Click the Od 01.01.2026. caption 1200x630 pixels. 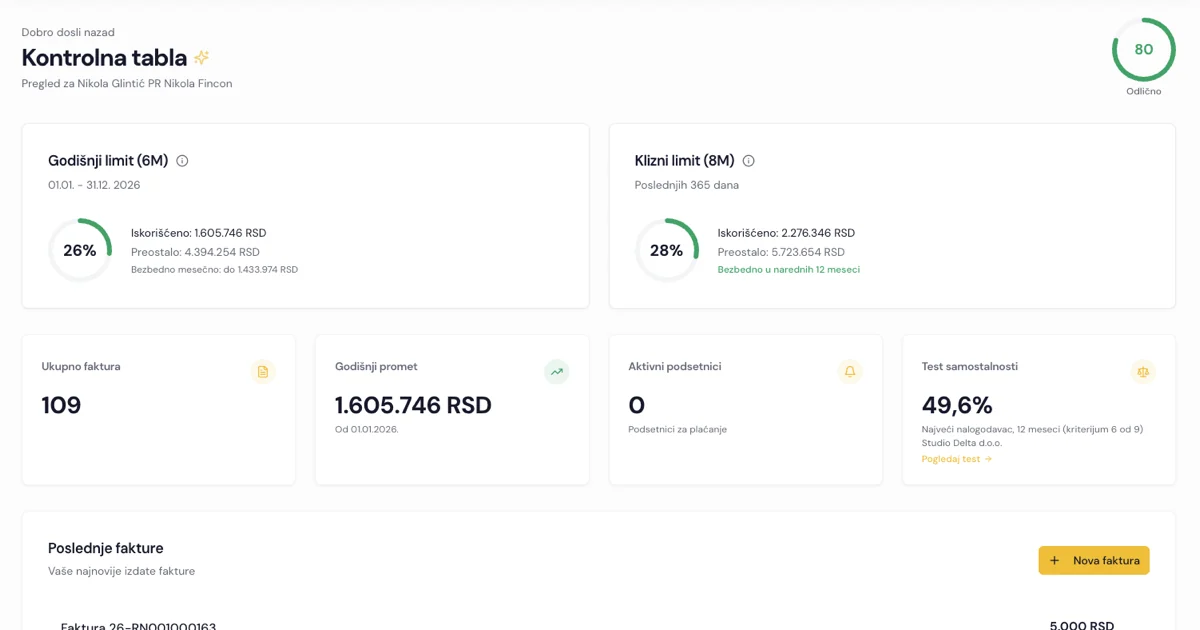point(367,429)
